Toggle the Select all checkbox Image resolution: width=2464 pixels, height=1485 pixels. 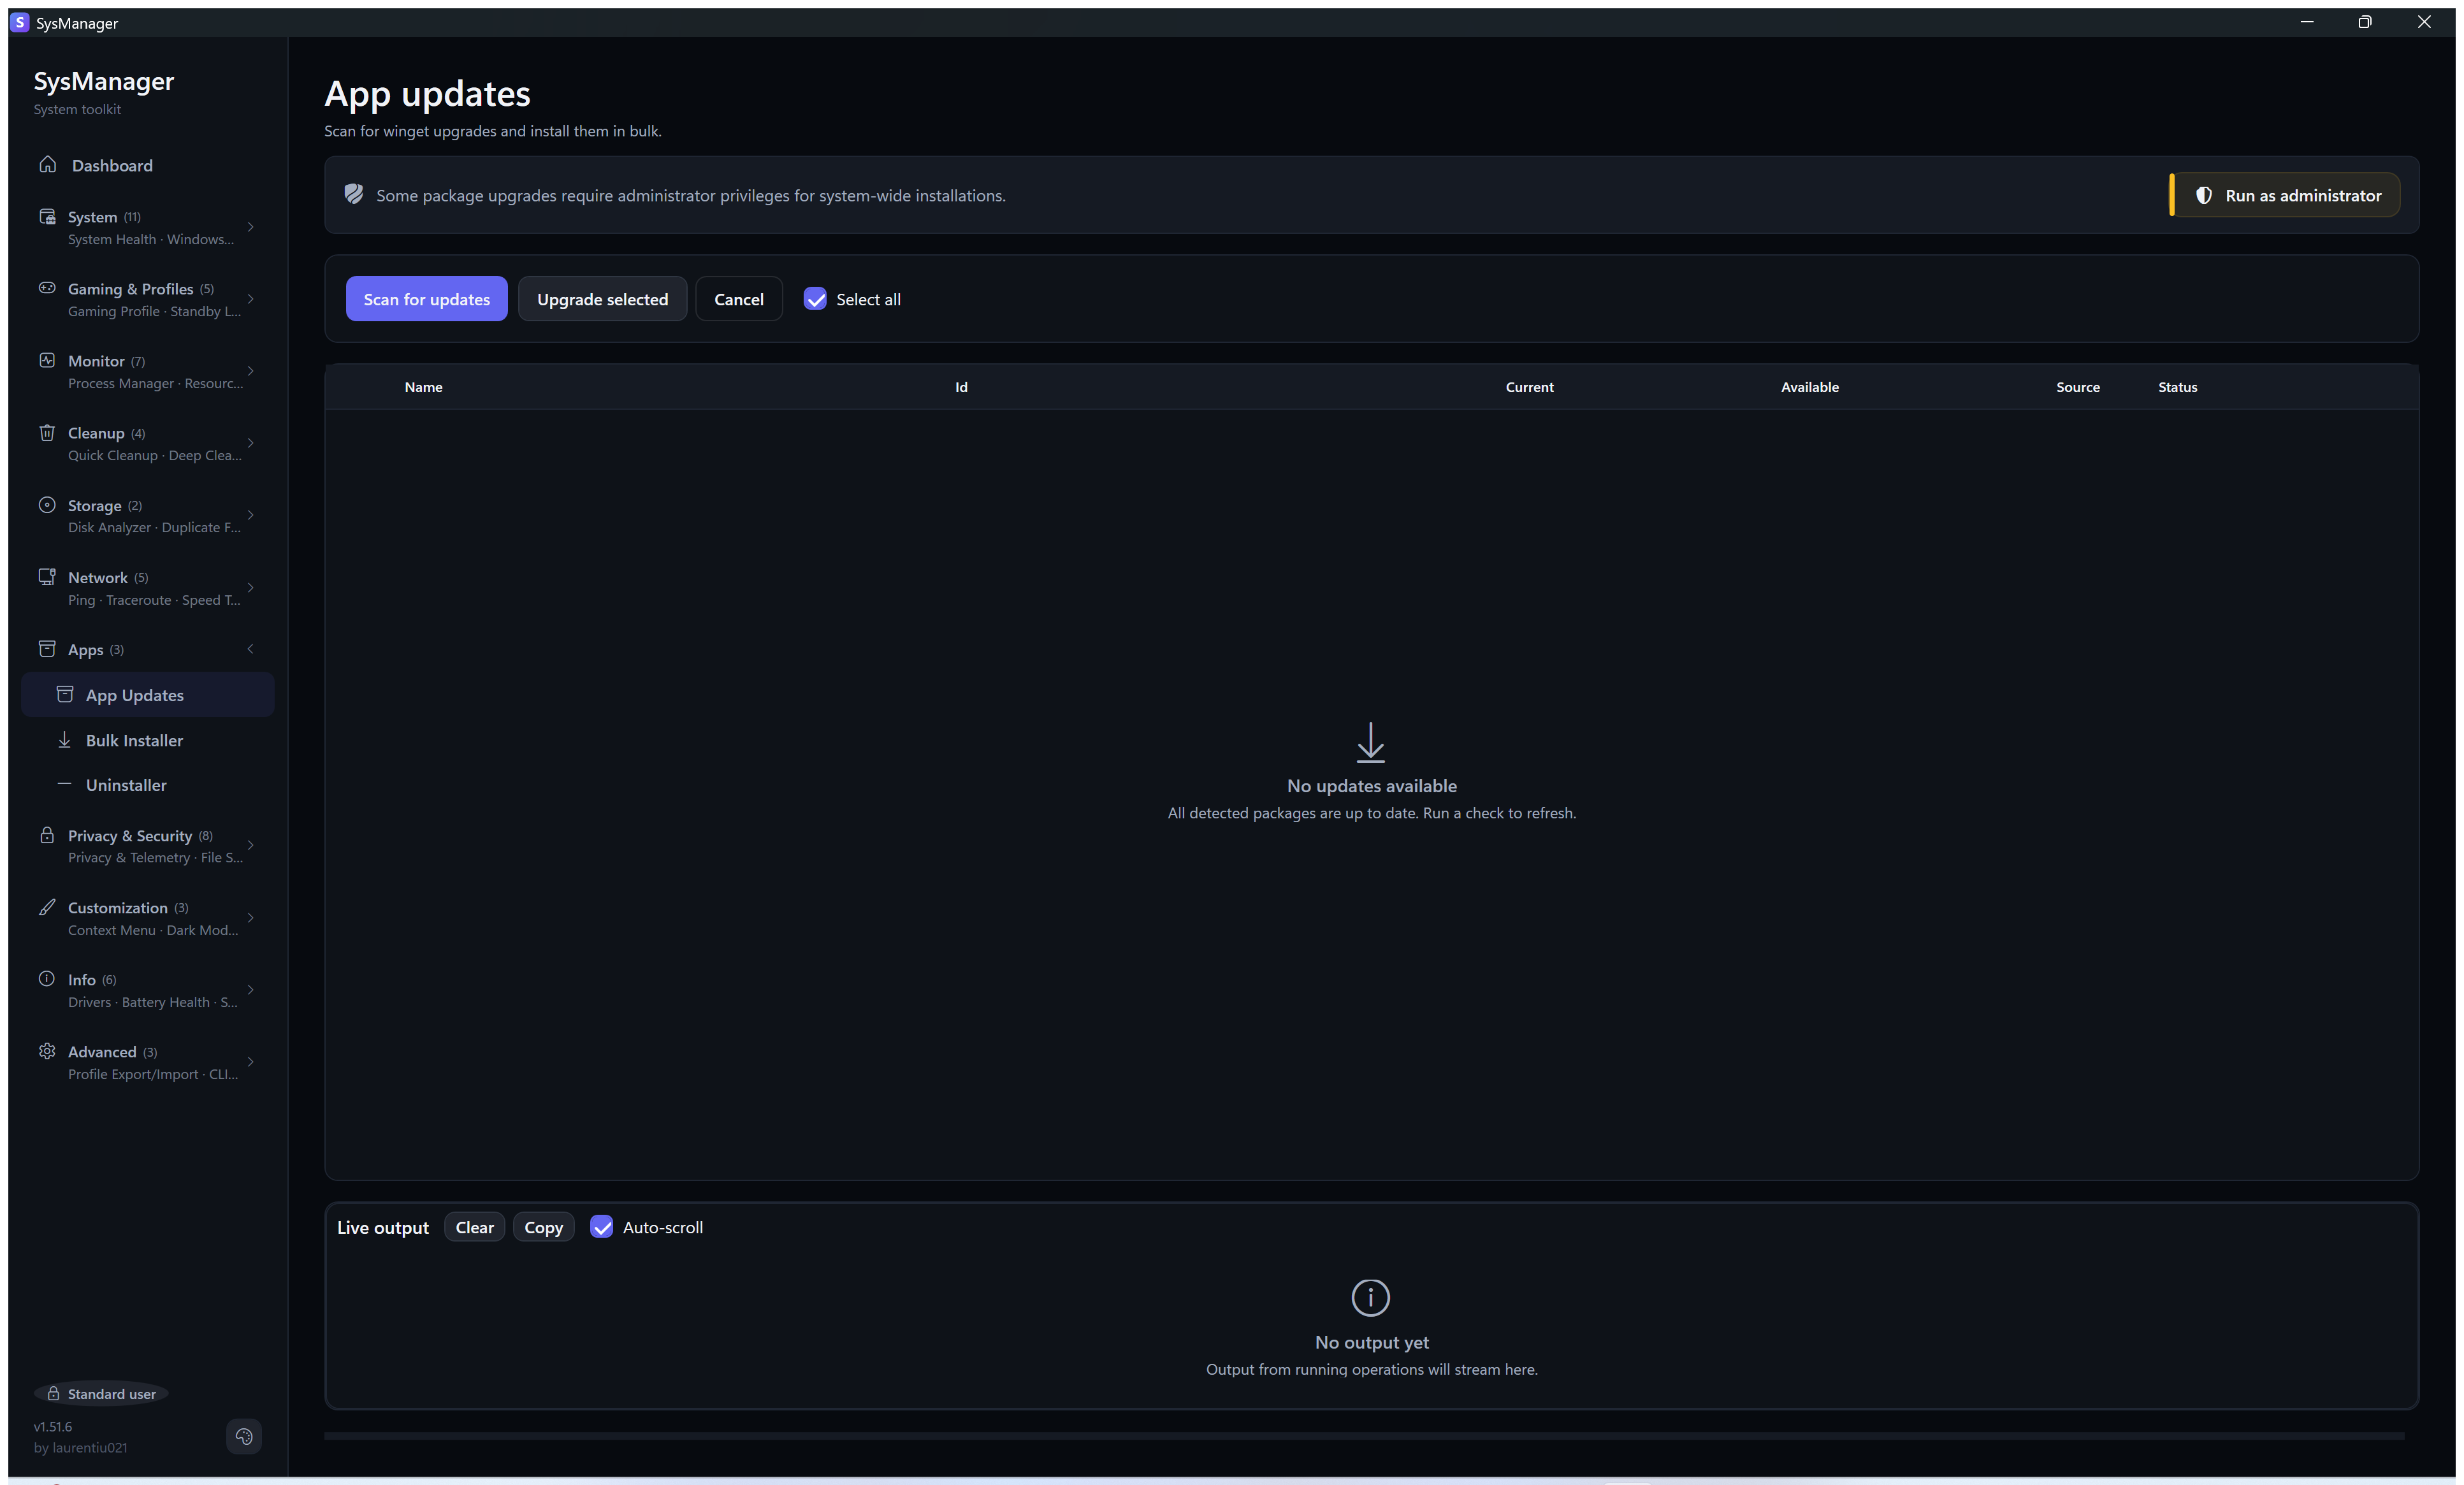815,299
